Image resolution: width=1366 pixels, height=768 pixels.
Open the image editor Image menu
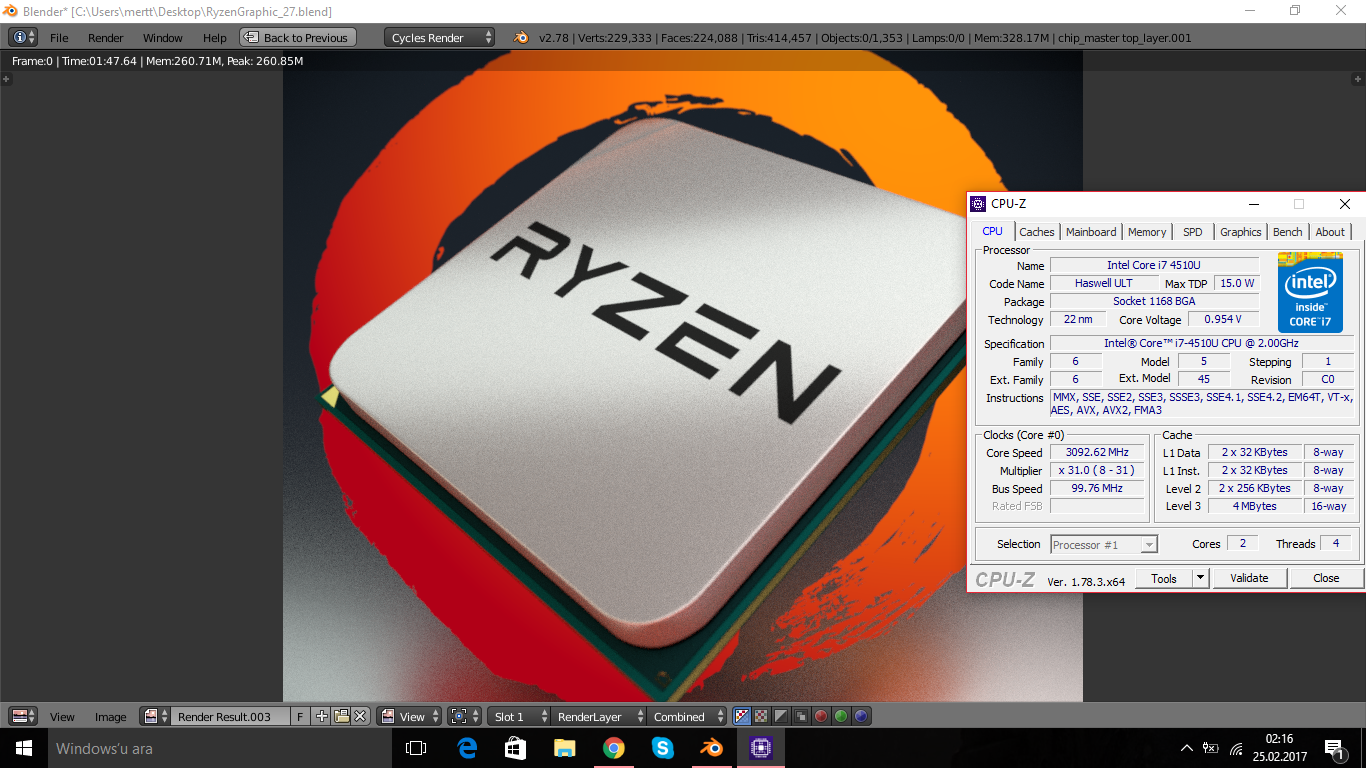[x=110, y=717]
